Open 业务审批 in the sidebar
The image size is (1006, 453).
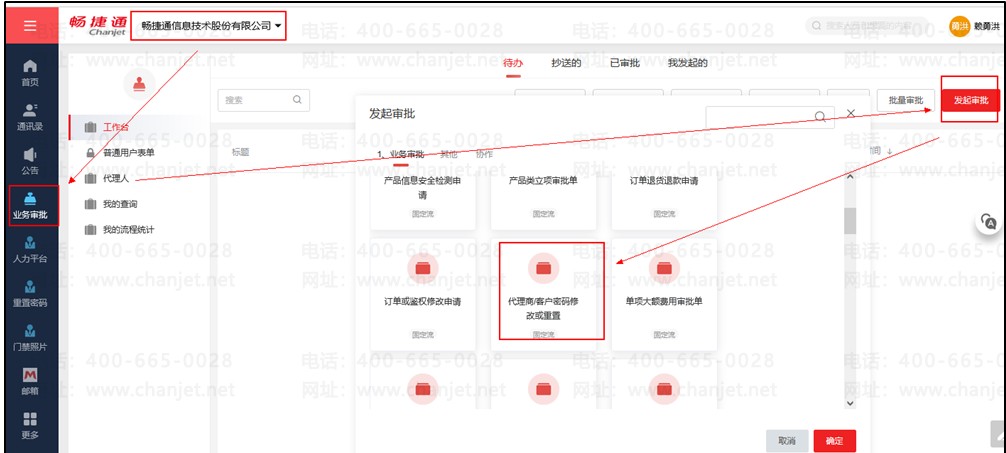pos(30,206)
